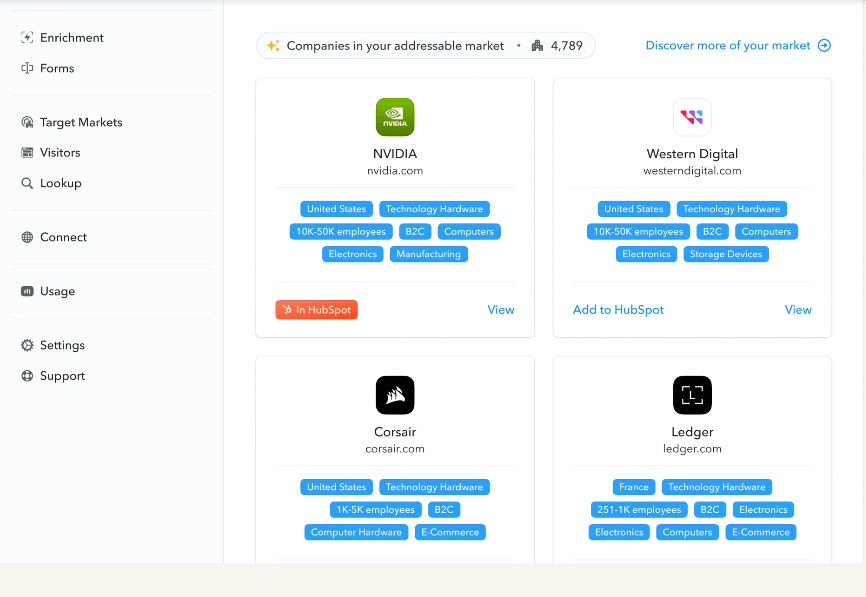Click the NVIDIA company name
Screen dimensions: 866x597
pos(395,154)
